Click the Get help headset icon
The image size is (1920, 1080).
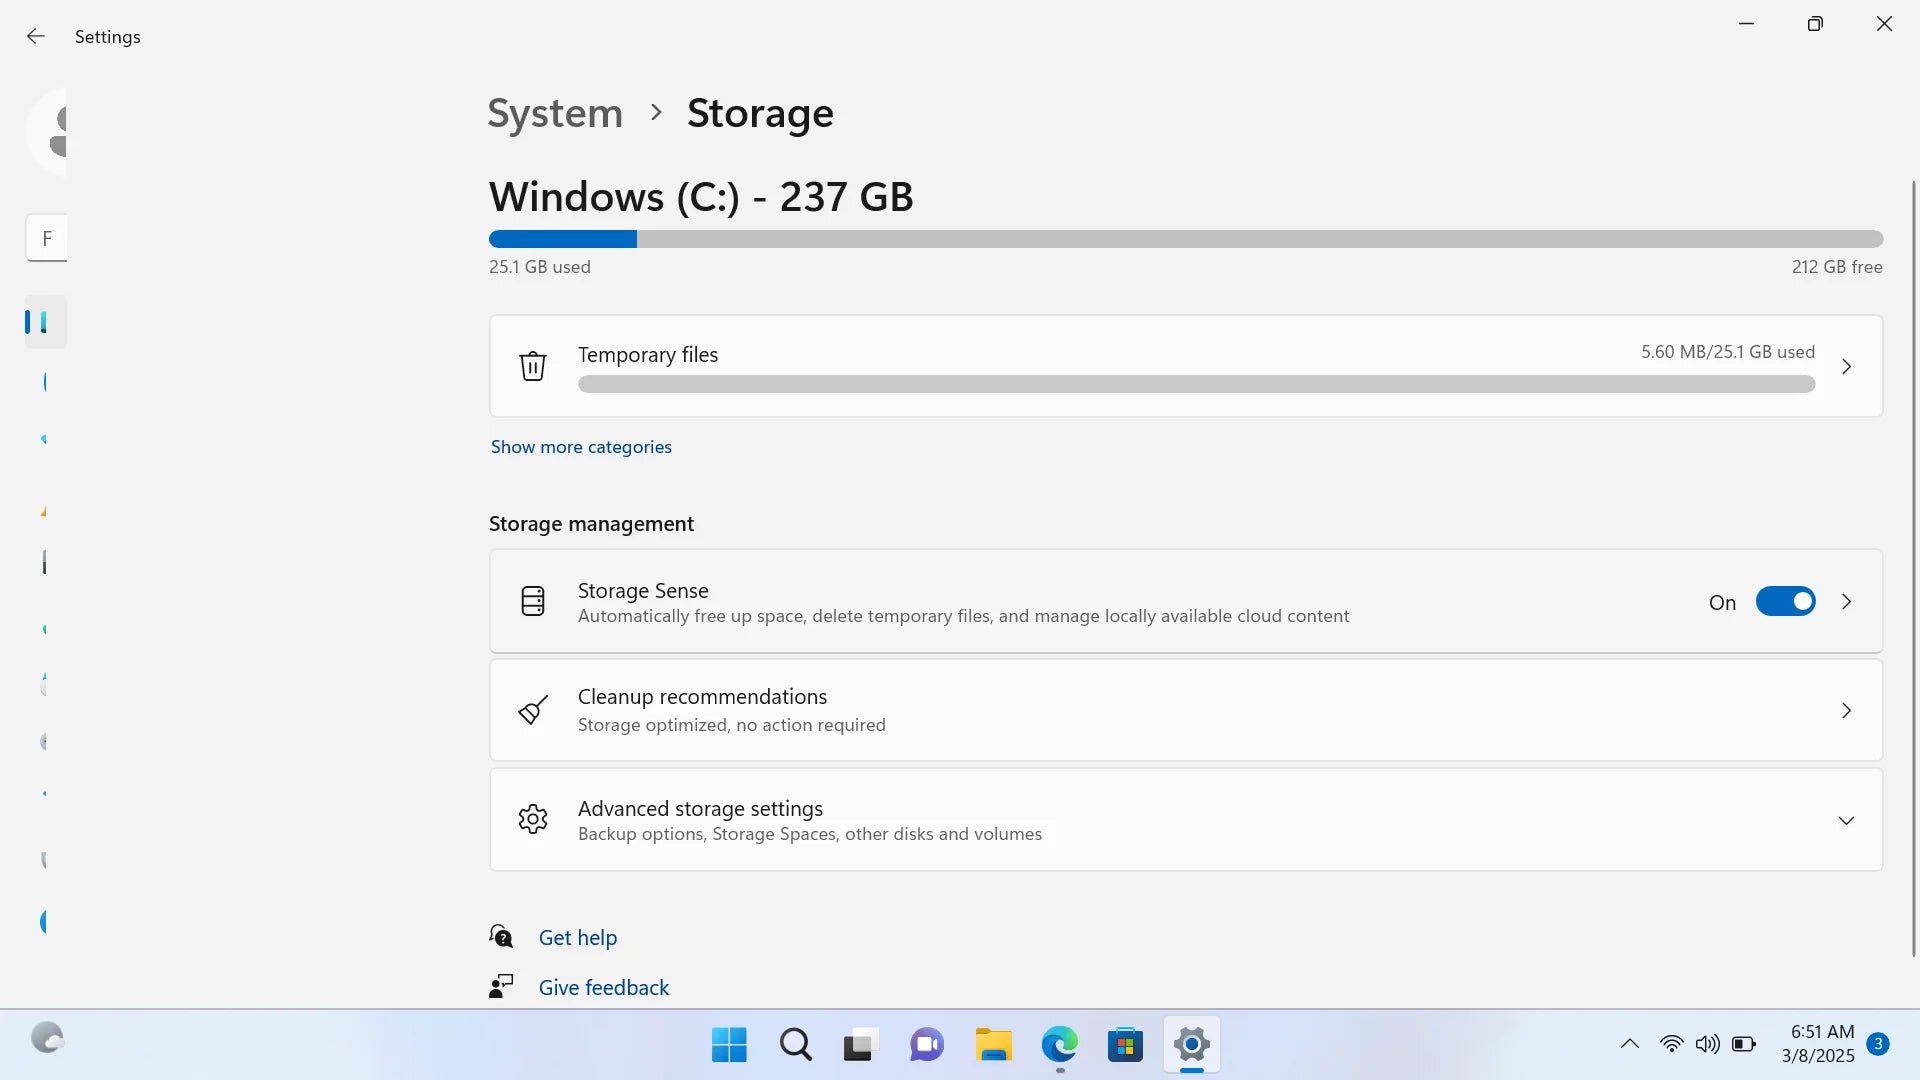(500, 936)
